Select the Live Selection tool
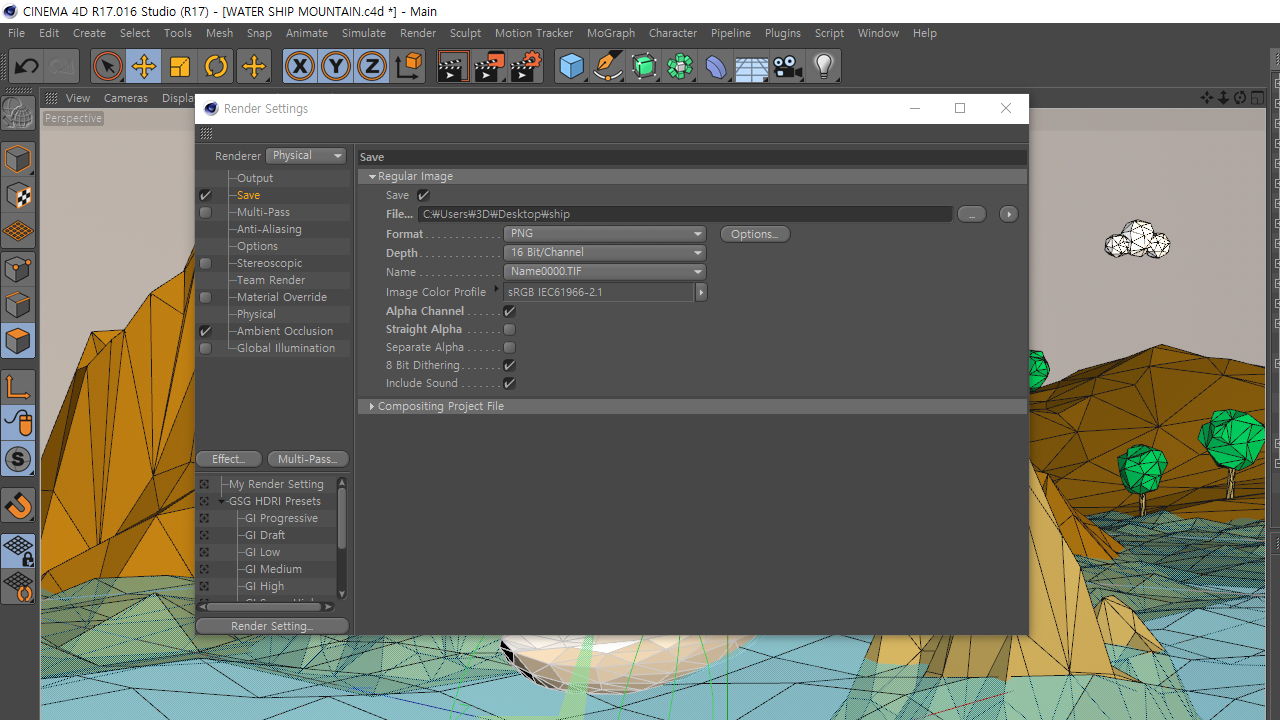Screen dimensions: 1280x720 [107, 67]
